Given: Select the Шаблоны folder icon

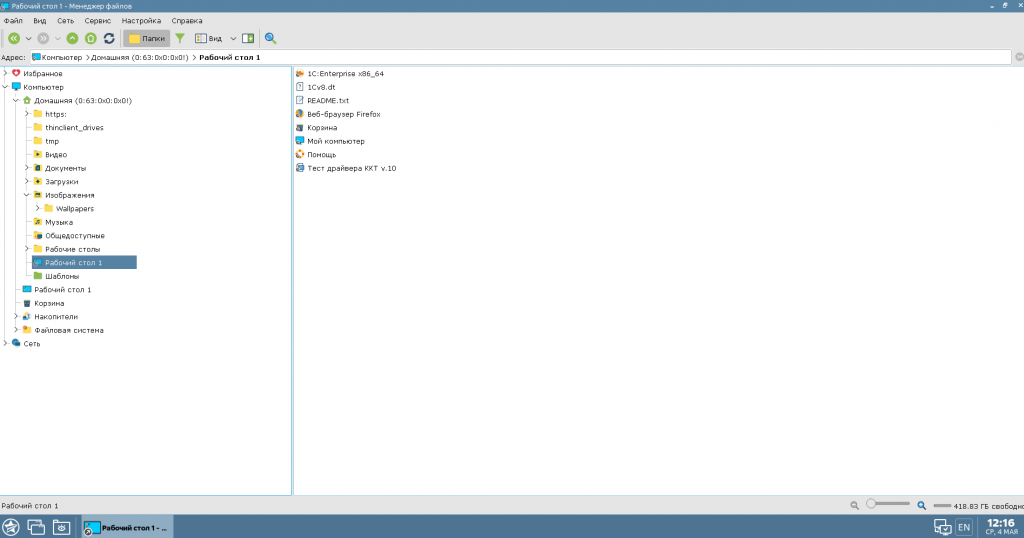Looking at the screenshot, I should pyautogui.click(x=38, y=276).
